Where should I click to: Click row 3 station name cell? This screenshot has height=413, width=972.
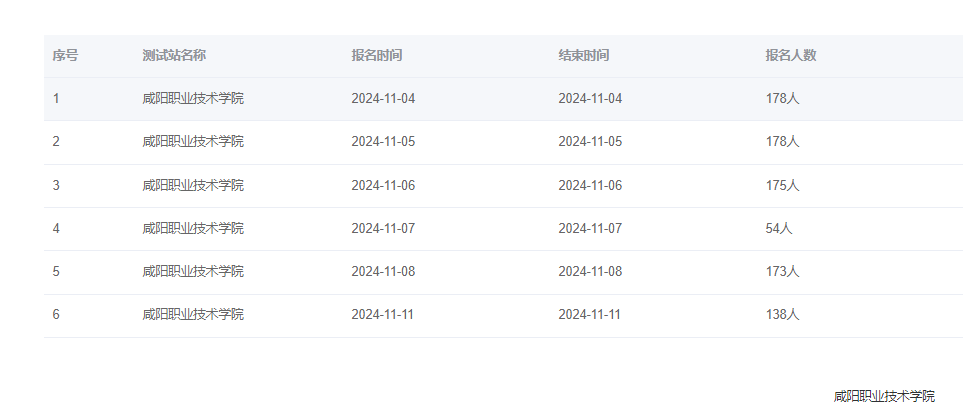[193, 185]
